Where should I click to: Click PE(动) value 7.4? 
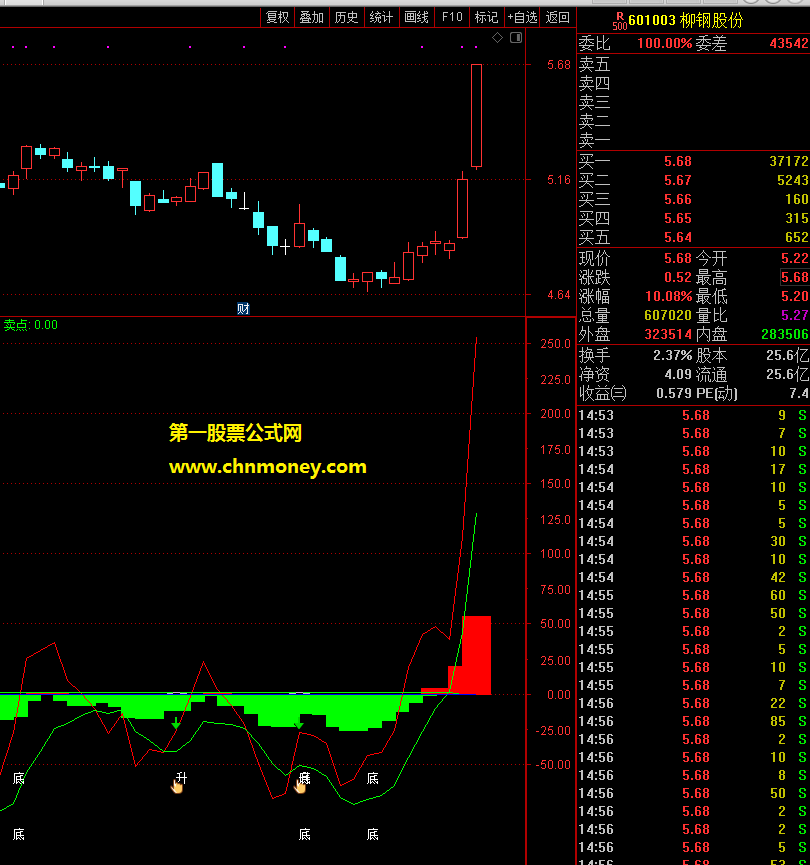(798, 393)
